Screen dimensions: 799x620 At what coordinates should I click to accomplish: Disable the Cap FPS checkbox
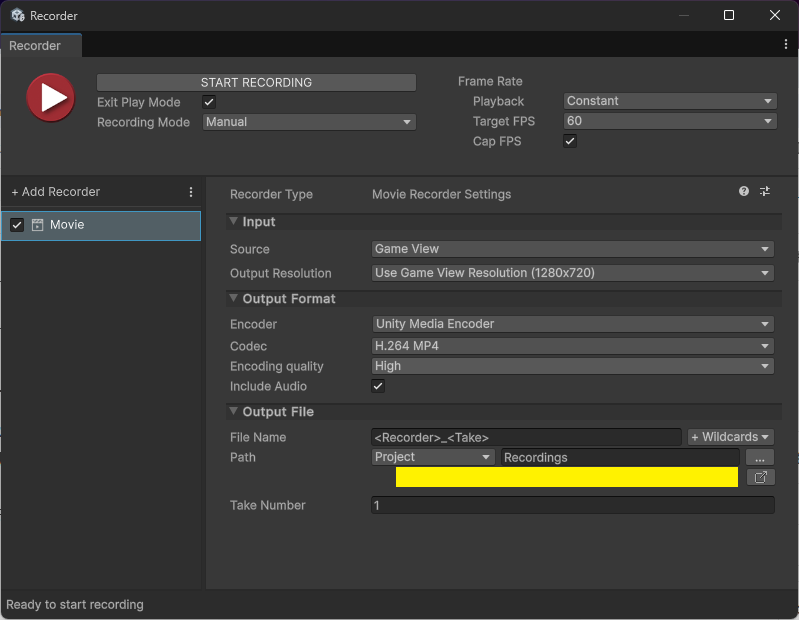click(570, 142)
